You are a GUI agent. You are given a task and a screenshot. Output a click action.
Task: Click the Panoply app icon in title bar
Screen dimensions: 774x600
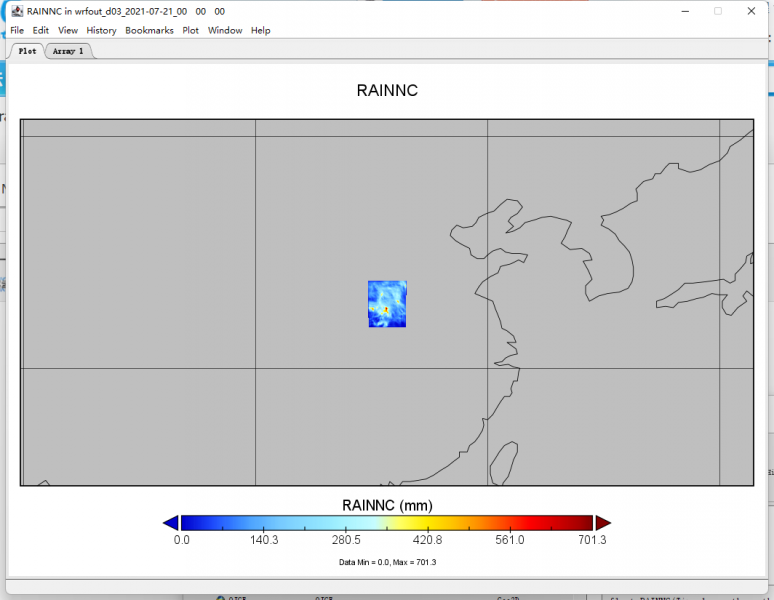point(17,11)
